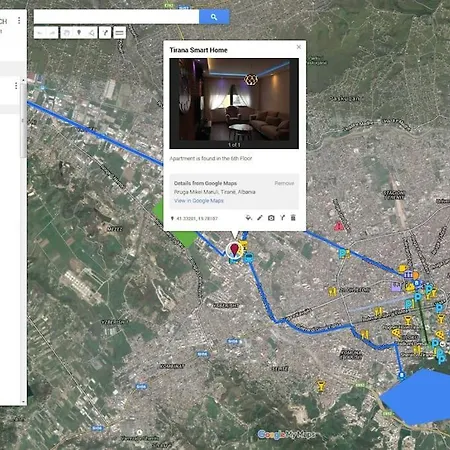Get directions to here from popup
Image resolution: width=450 pixels, height=450 pixels.
point(282,218)
